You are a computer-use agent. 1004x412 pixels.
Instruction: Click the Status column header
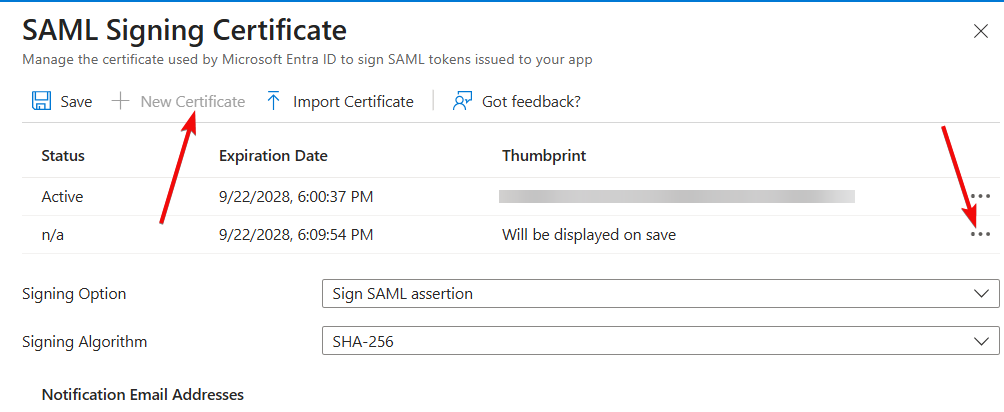[x=63, y=156]
